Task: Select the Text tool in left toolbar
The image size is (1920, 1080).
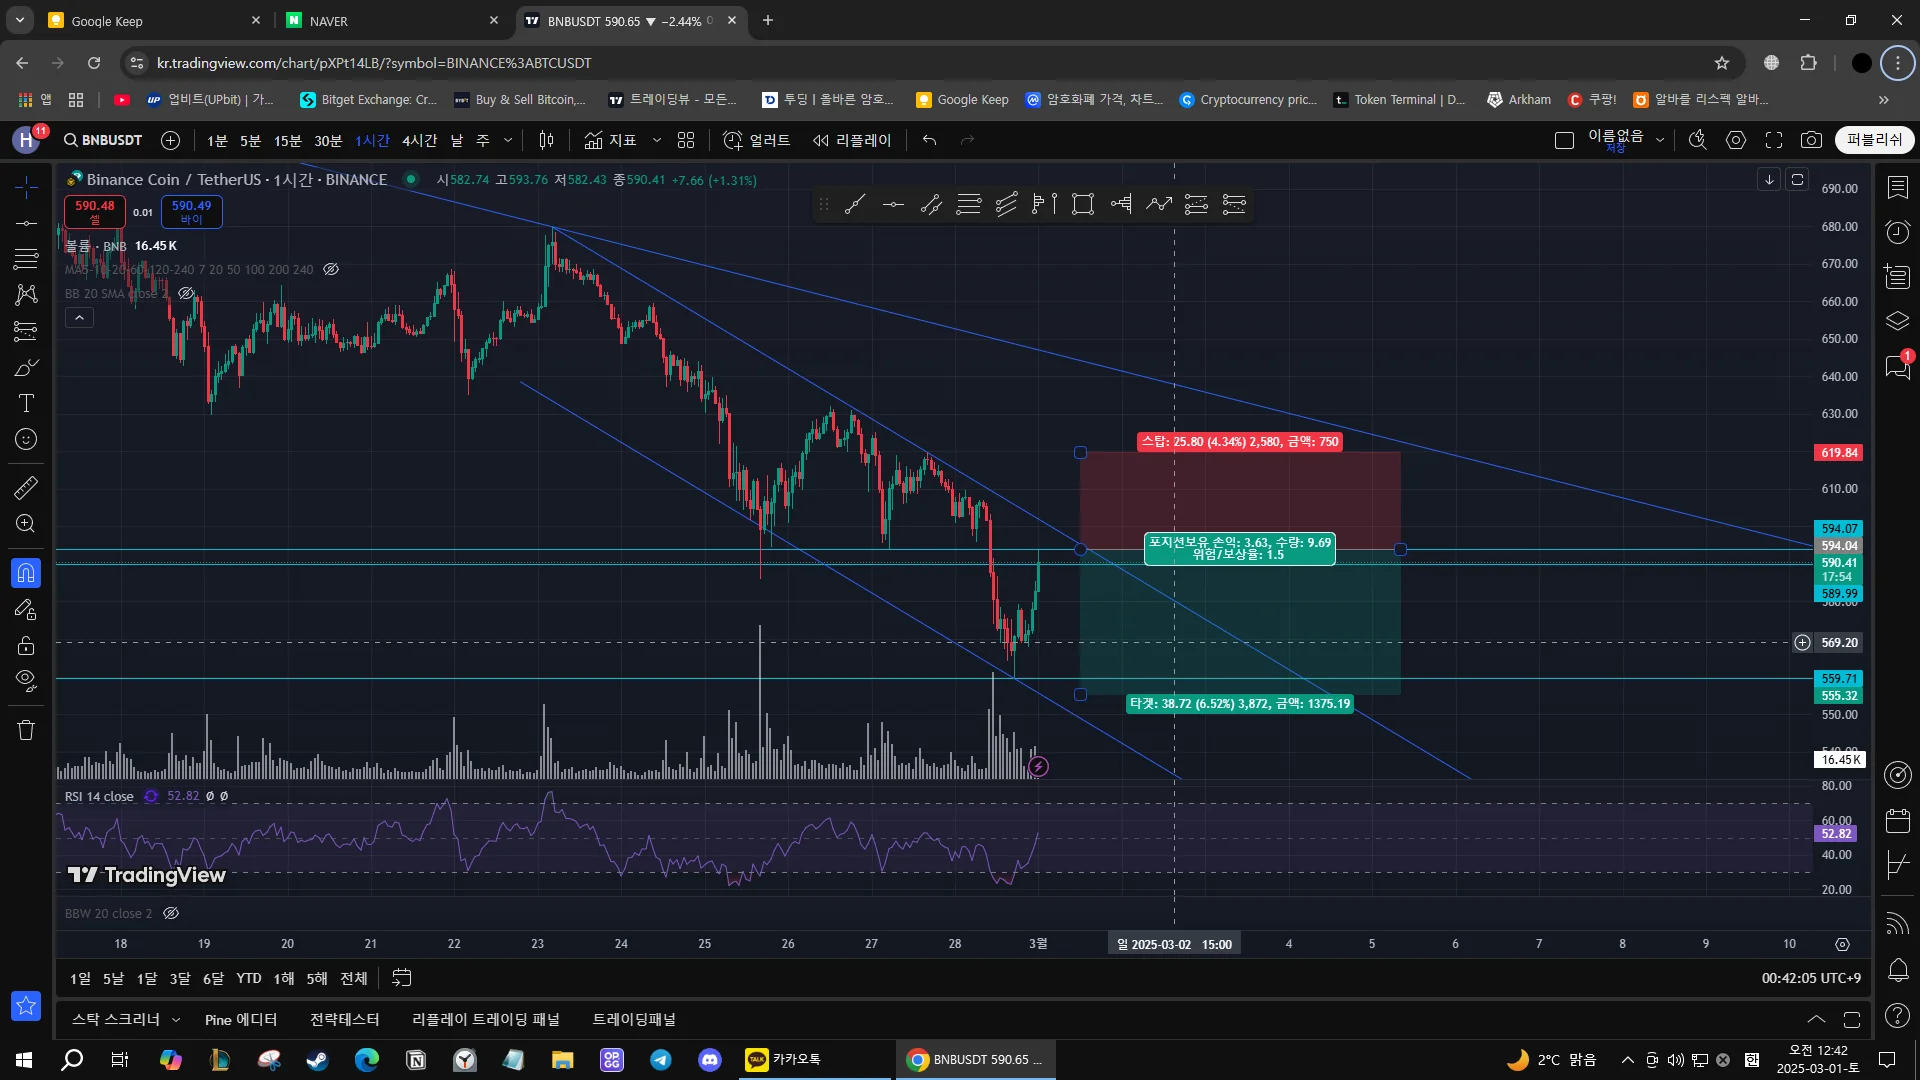Action: pyautogui.click(x=26, y=403)
